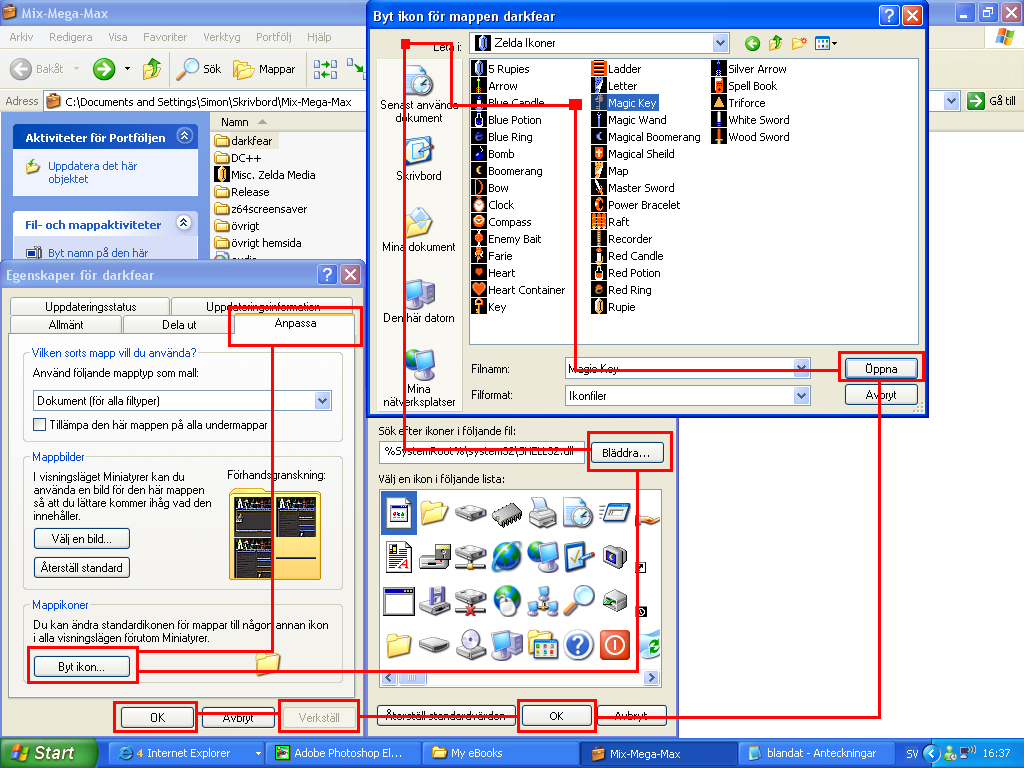Click the Verkställ button in properties dialog

[319, 718]
